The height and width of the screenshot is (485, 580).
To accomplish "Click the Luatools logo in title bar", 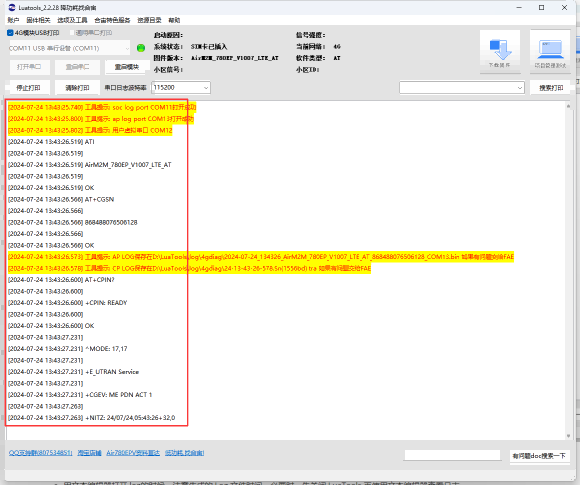I will tap(12, 7).
